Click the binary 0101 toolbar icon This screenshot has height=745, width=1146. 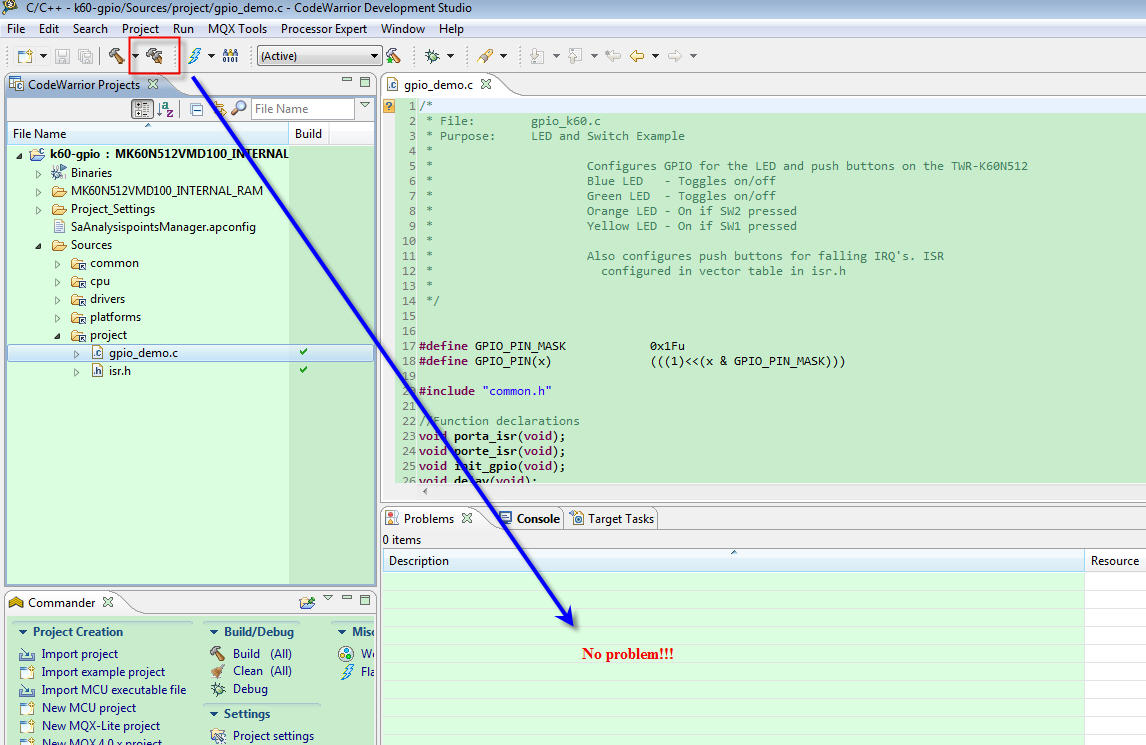[230, 56]
